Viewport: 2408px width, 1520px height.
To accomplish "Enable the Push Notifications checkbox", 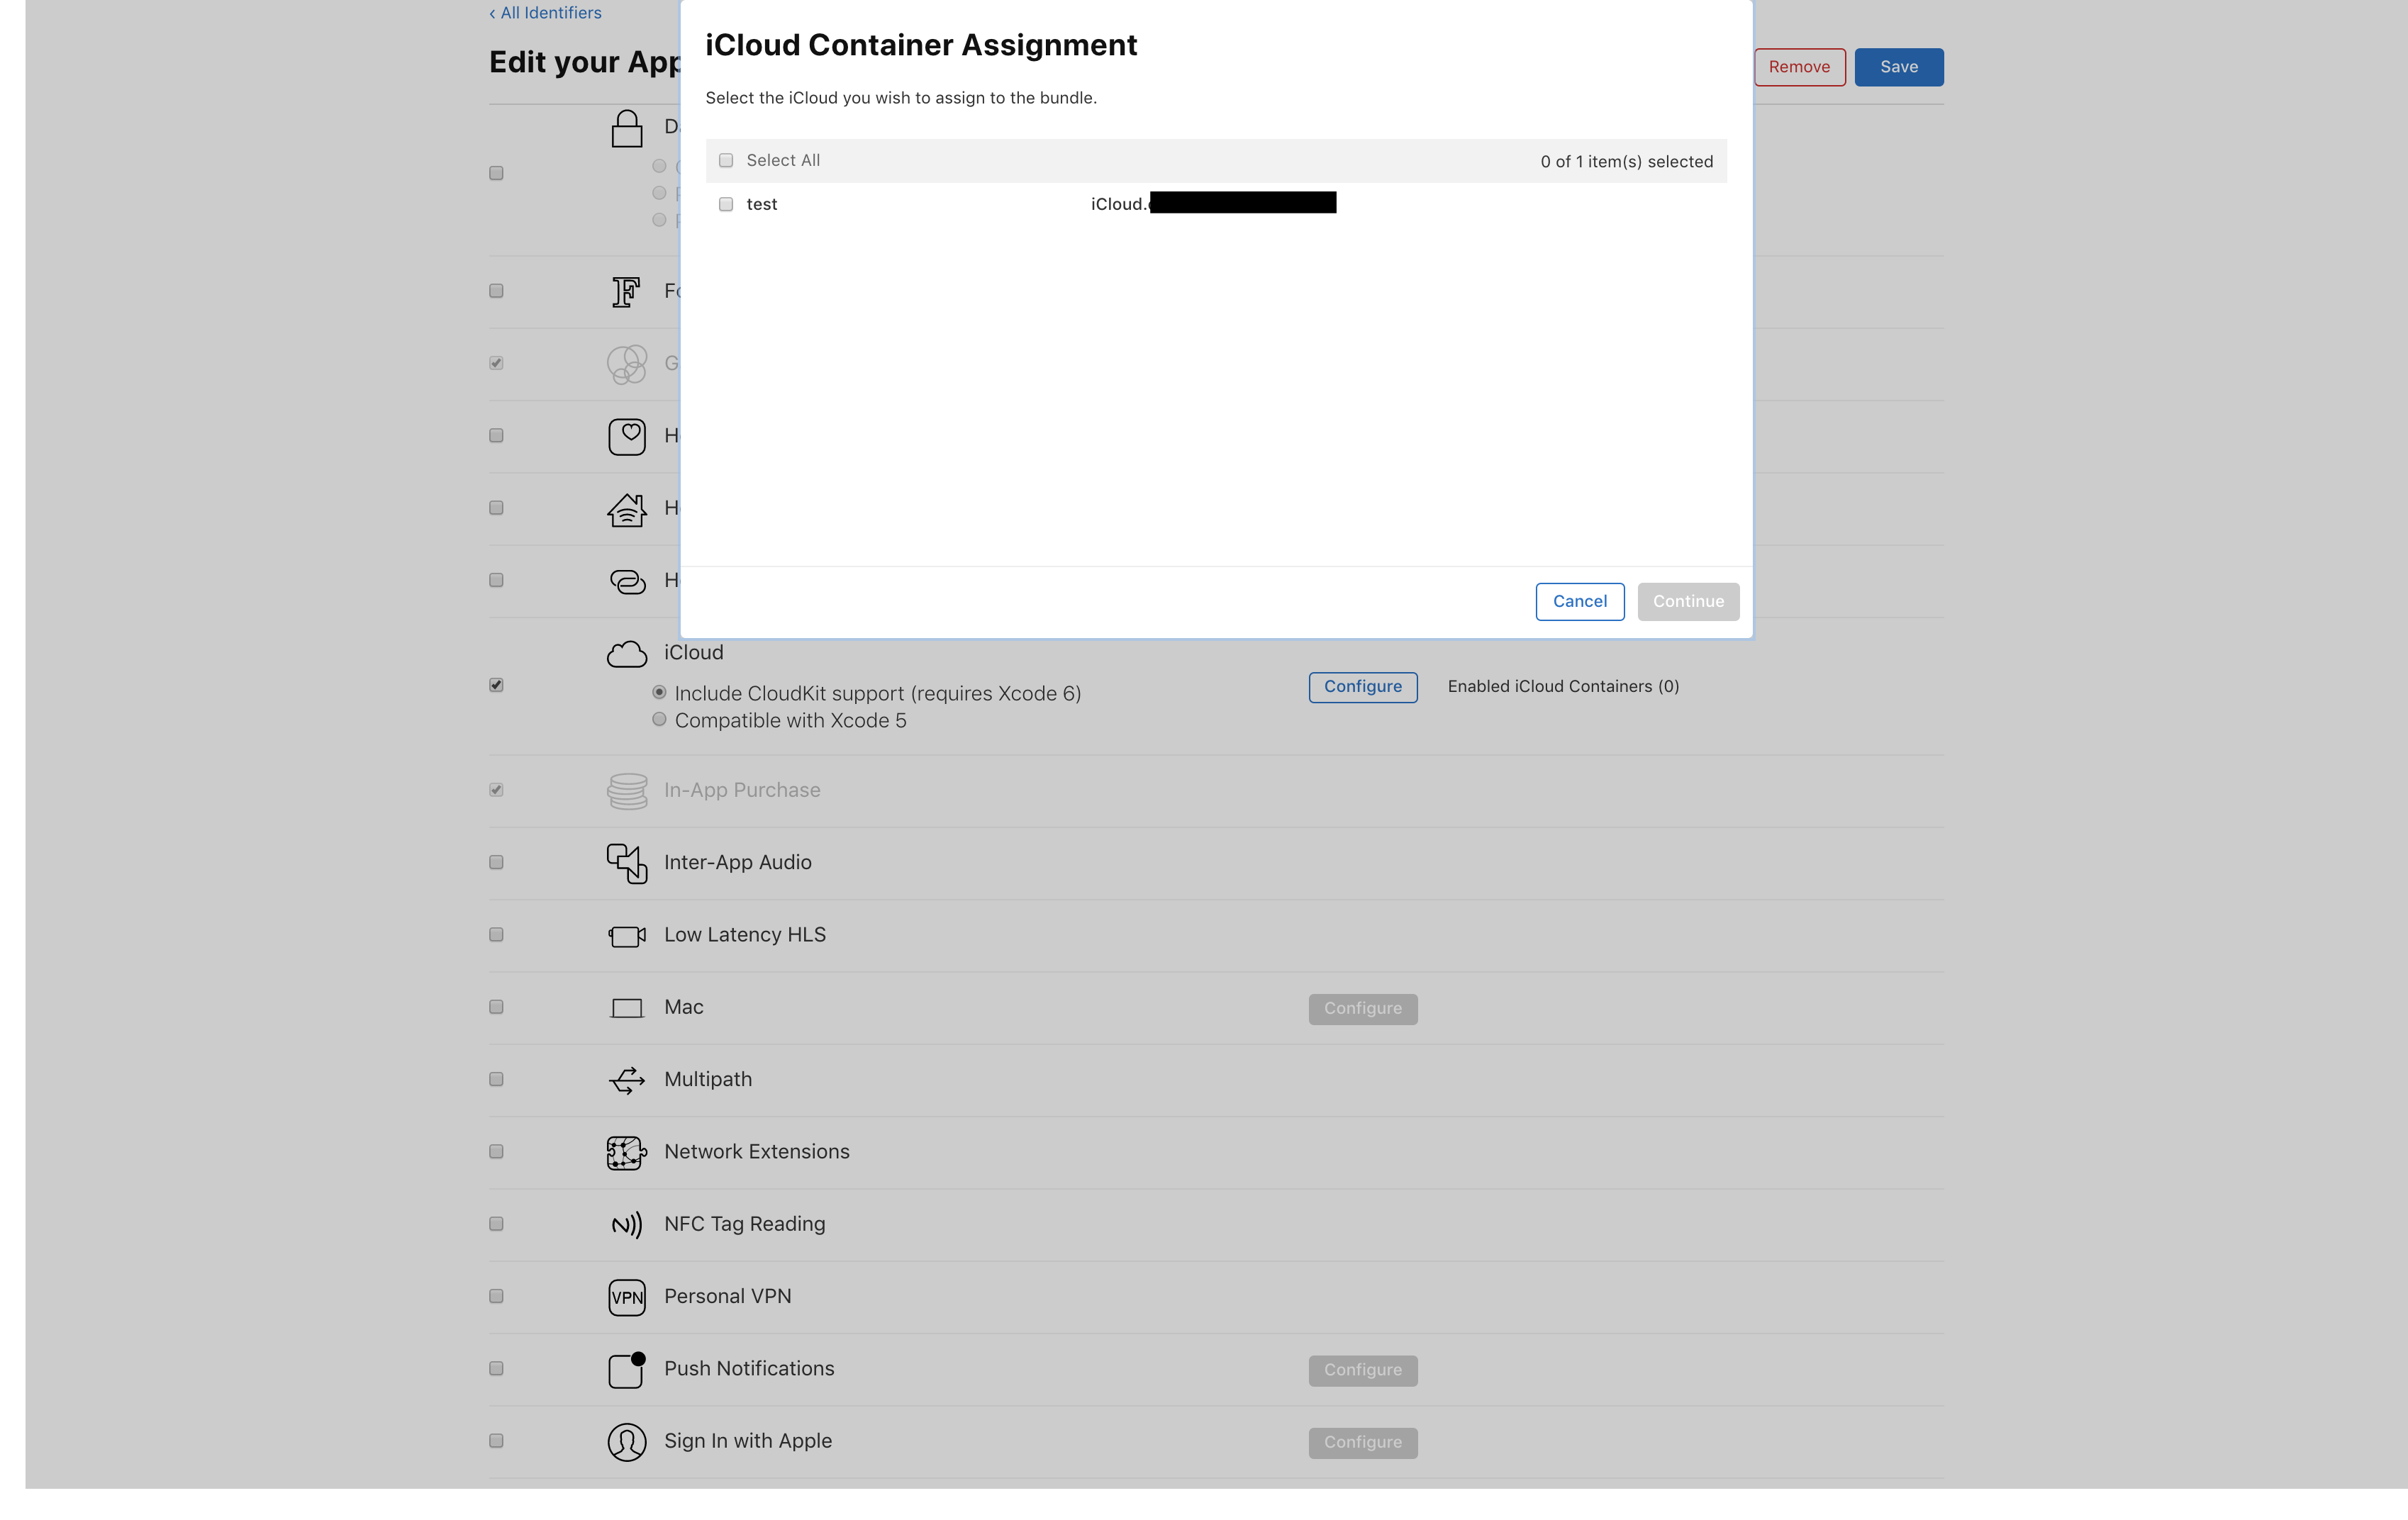I will click(496, 1368).
